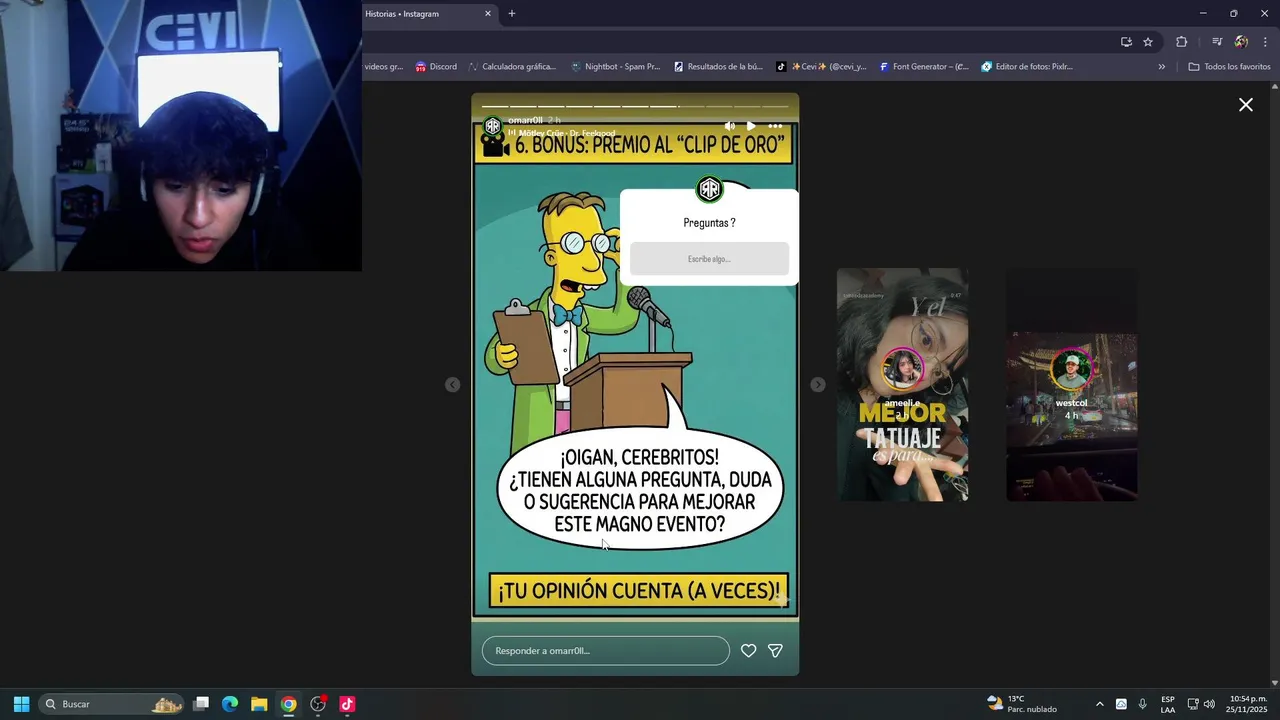
Task: Open the Discord bookmark
Action: (x=436, y=67)
